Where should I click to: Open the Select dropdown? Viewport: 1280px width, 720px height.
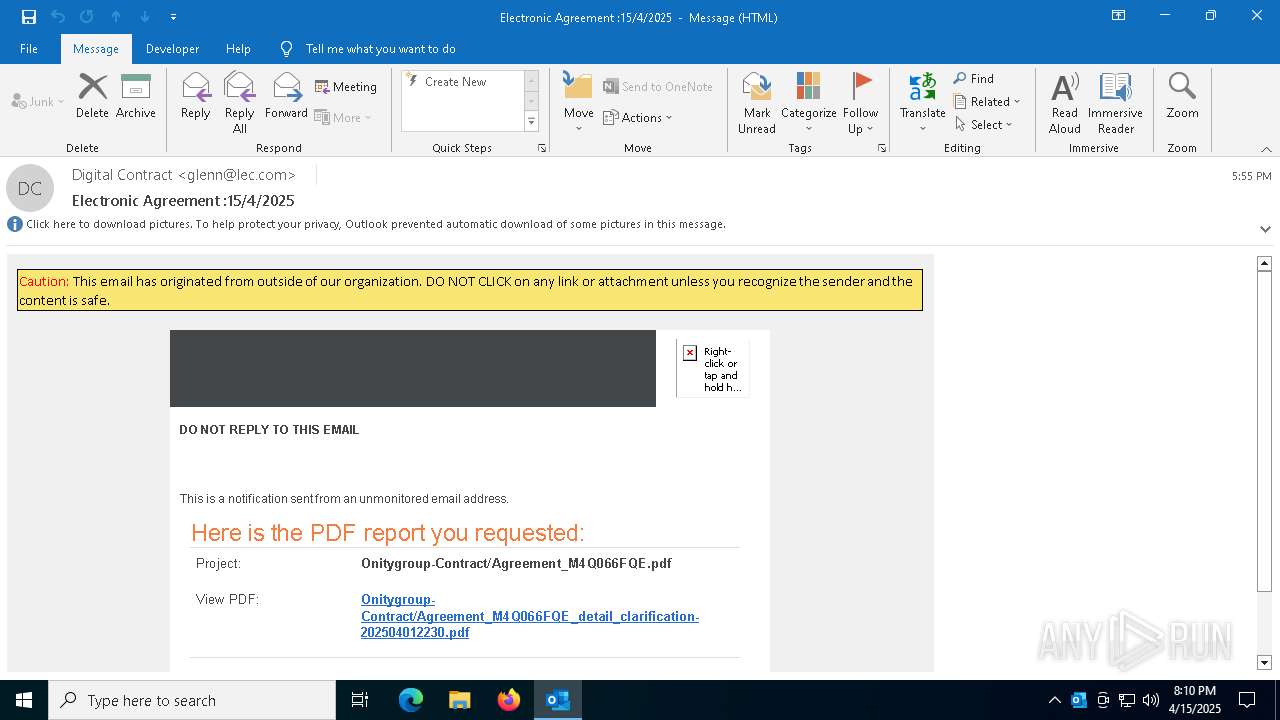pos(984,124)
